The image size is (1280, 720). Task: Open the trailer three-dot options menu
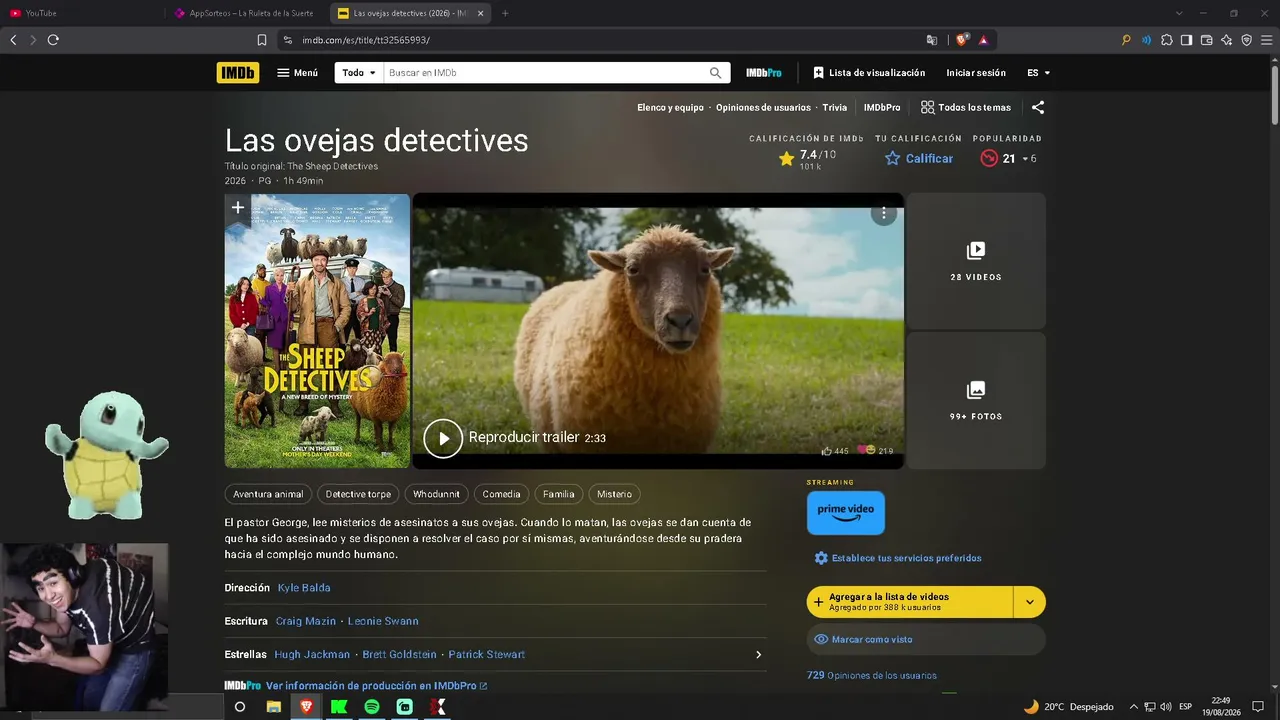(883, 213)
